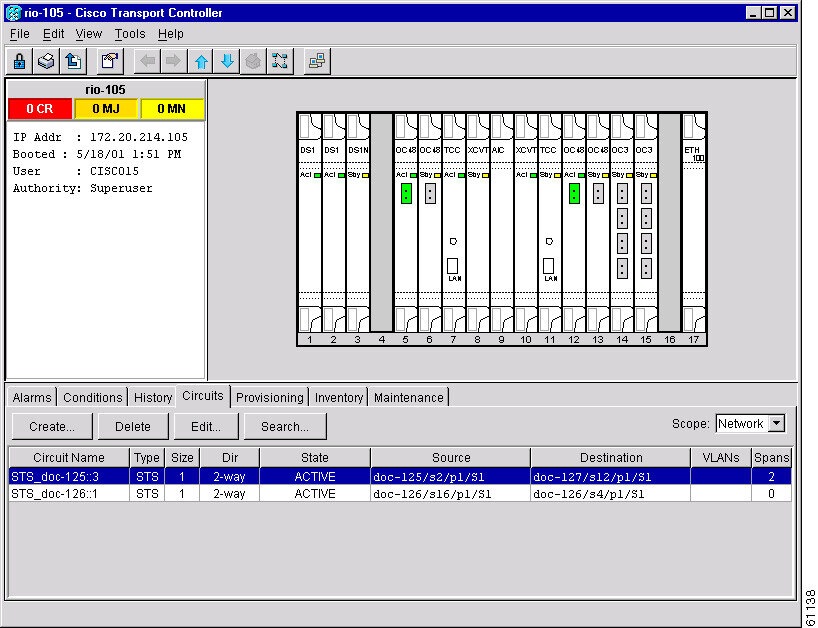Open the View menu
The height and width of the screenshot is (628, 818).
89,34
